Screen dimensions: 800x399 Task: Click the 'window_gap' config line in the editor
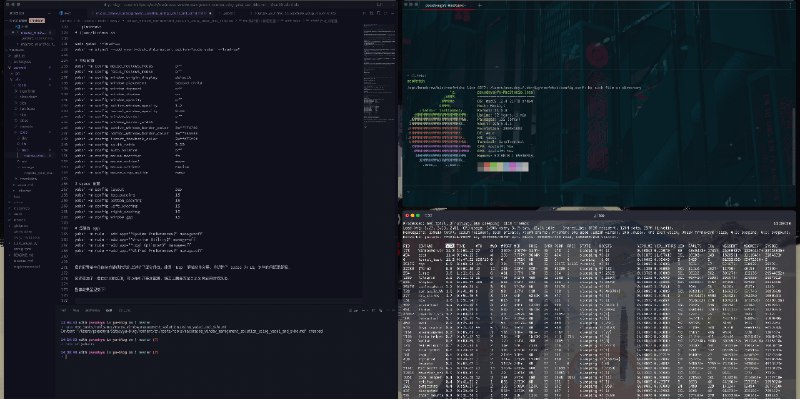[128, 217]
